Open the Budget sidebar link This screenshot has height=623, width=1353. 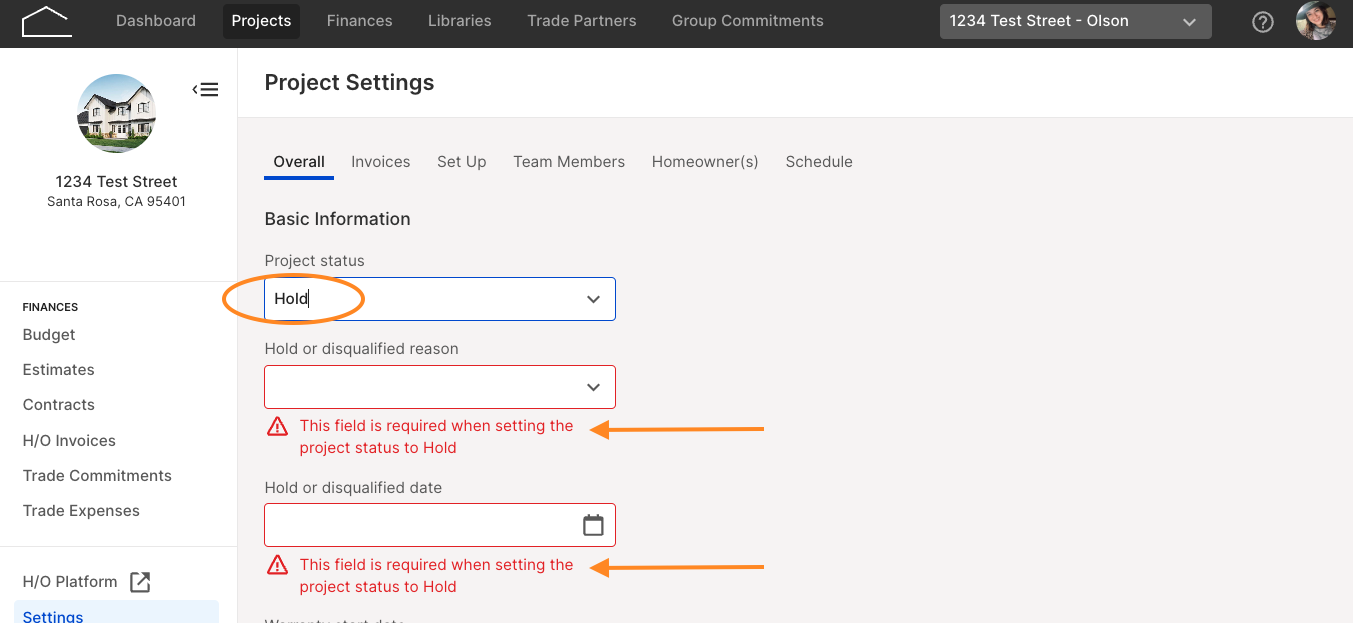coord(49,335)
